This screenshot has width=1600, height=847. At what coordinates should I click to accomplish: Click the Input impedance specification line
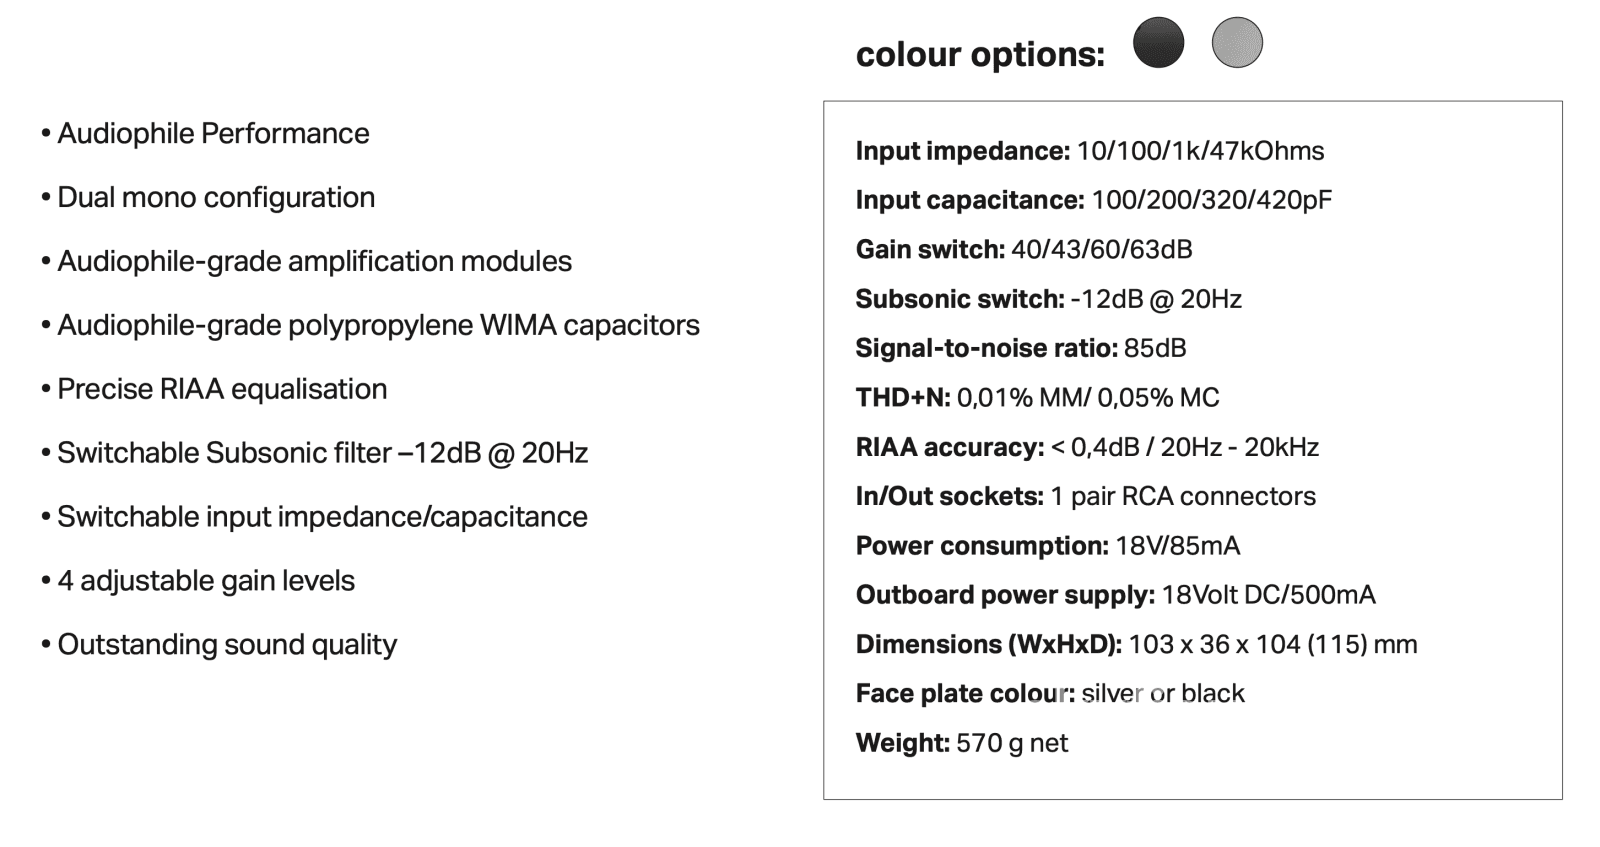(x=1089, y=151)
